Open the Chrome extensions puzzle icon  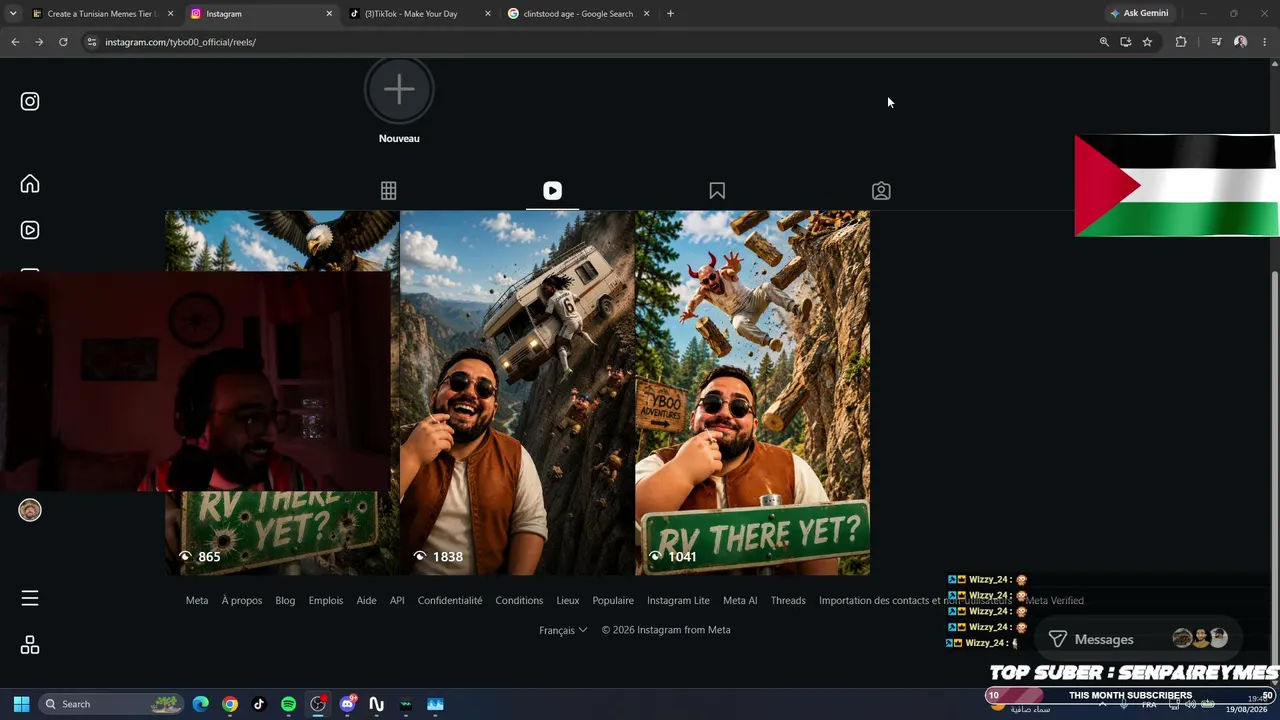[x=1181, y=42]
